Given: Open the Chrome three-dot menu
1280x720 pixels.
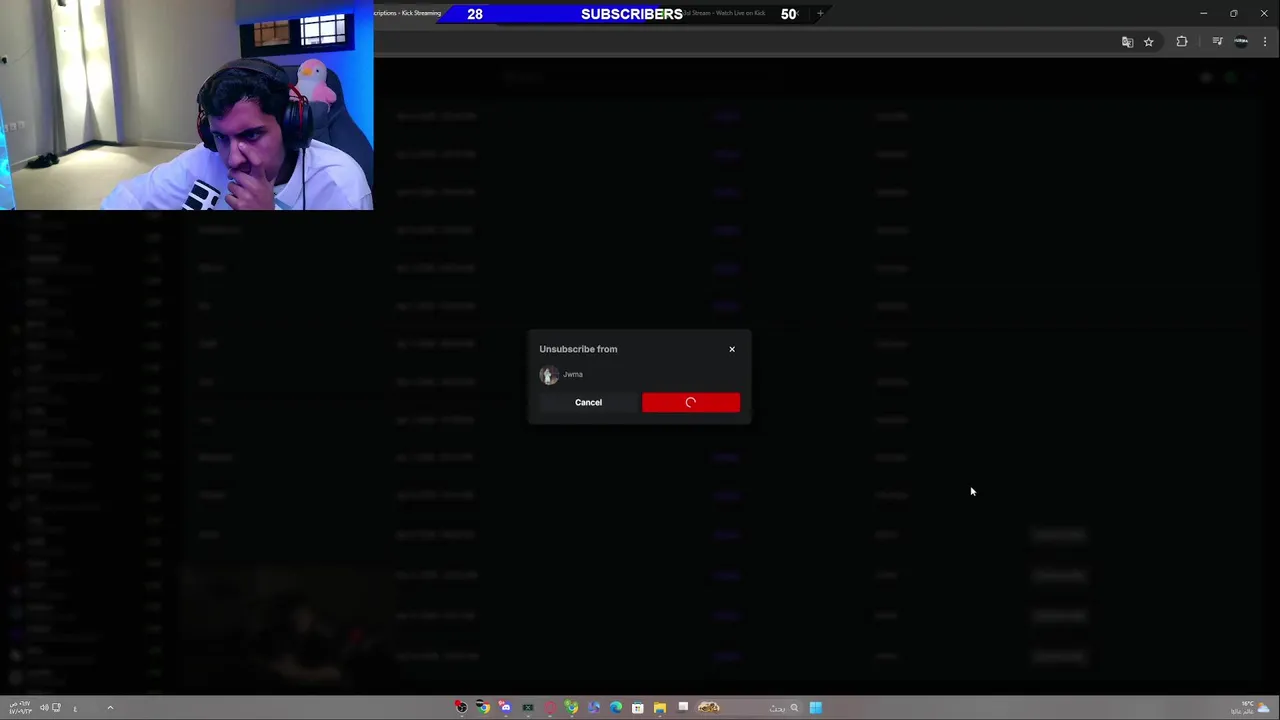Looking at the screenshot, I should [1265, 42].
